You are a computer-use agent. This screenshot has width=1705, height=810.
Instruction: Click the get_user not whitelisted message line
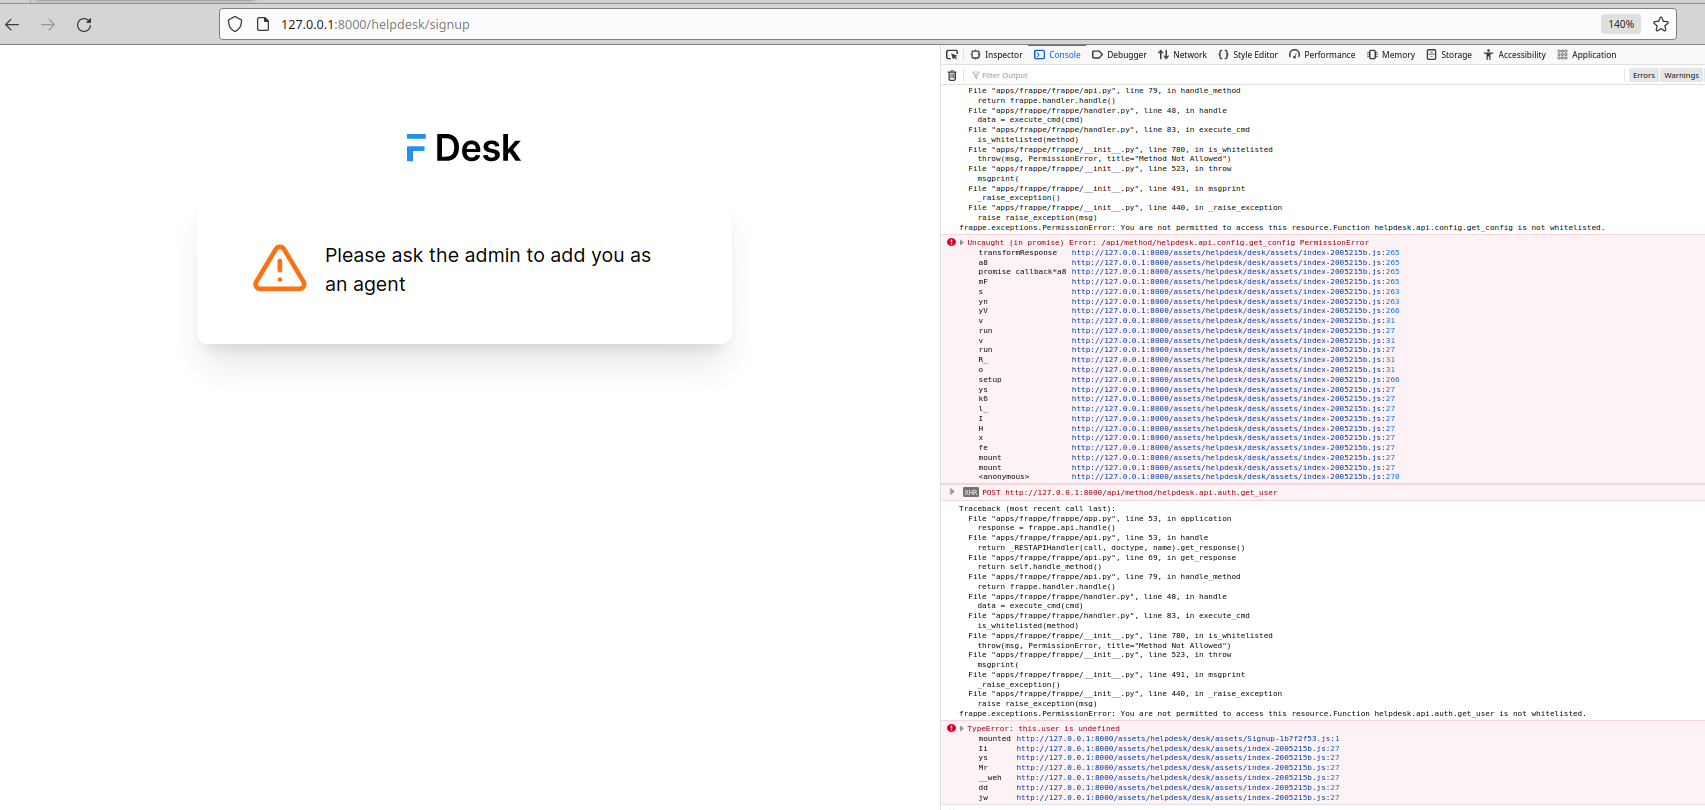click(x=1272, y=714)
